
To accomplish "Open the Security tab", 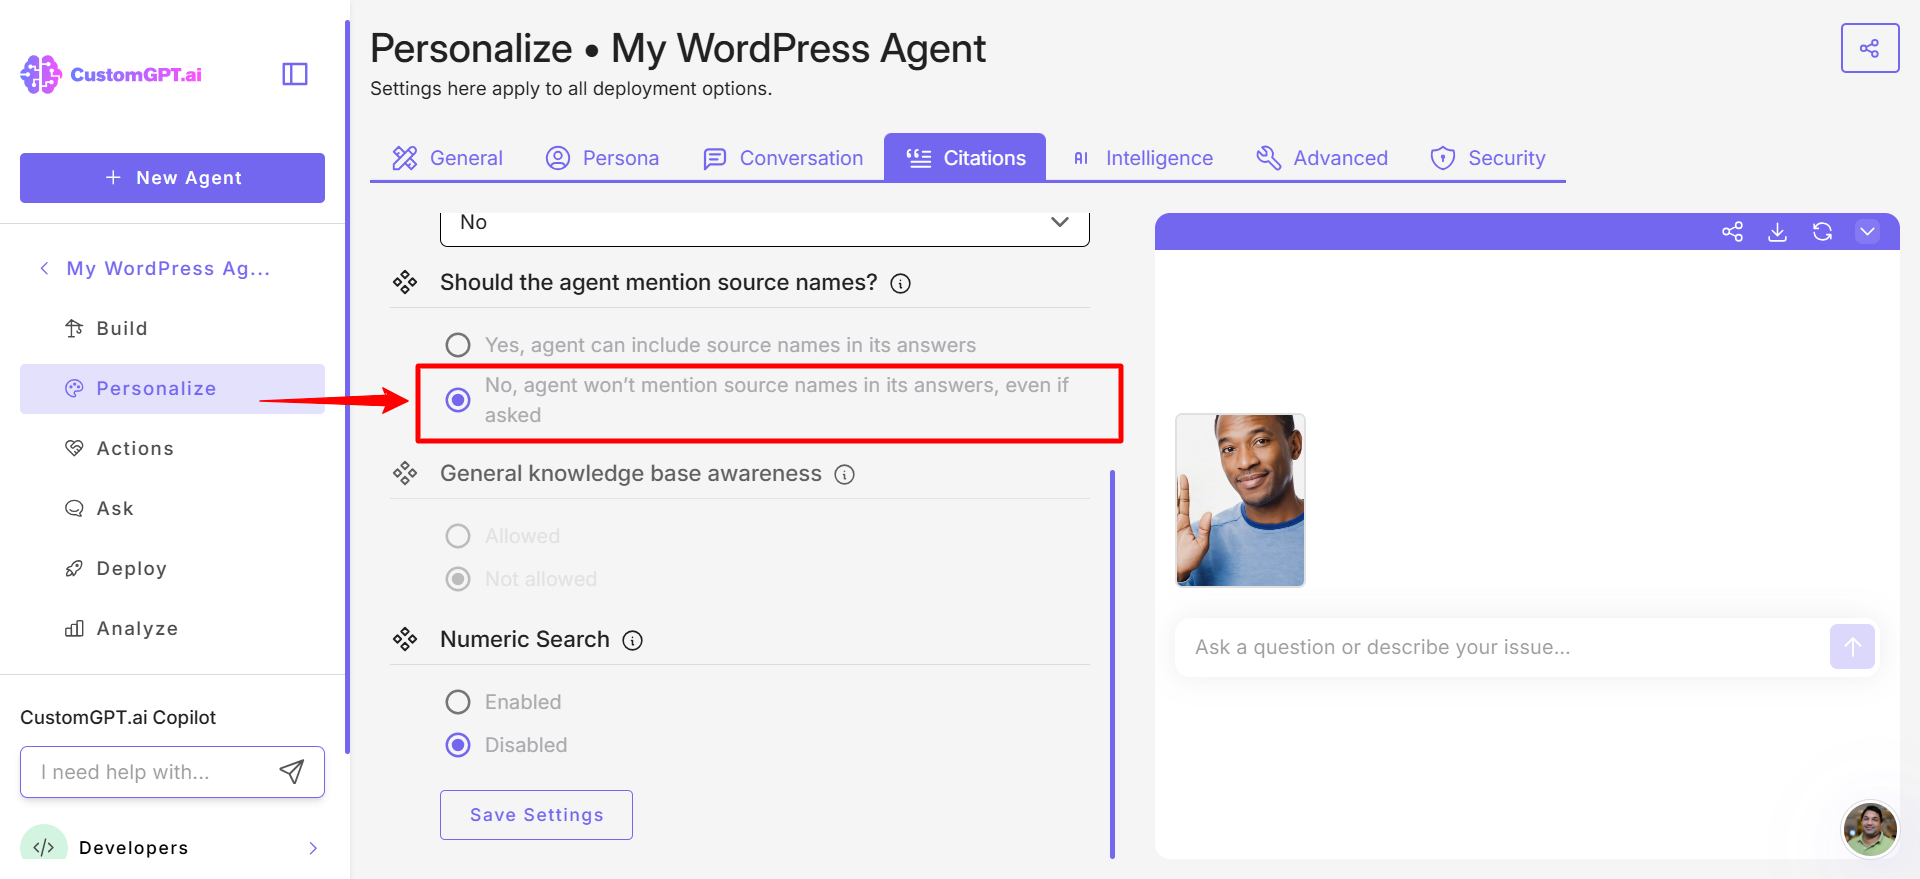I will (x=1488, y=158).
